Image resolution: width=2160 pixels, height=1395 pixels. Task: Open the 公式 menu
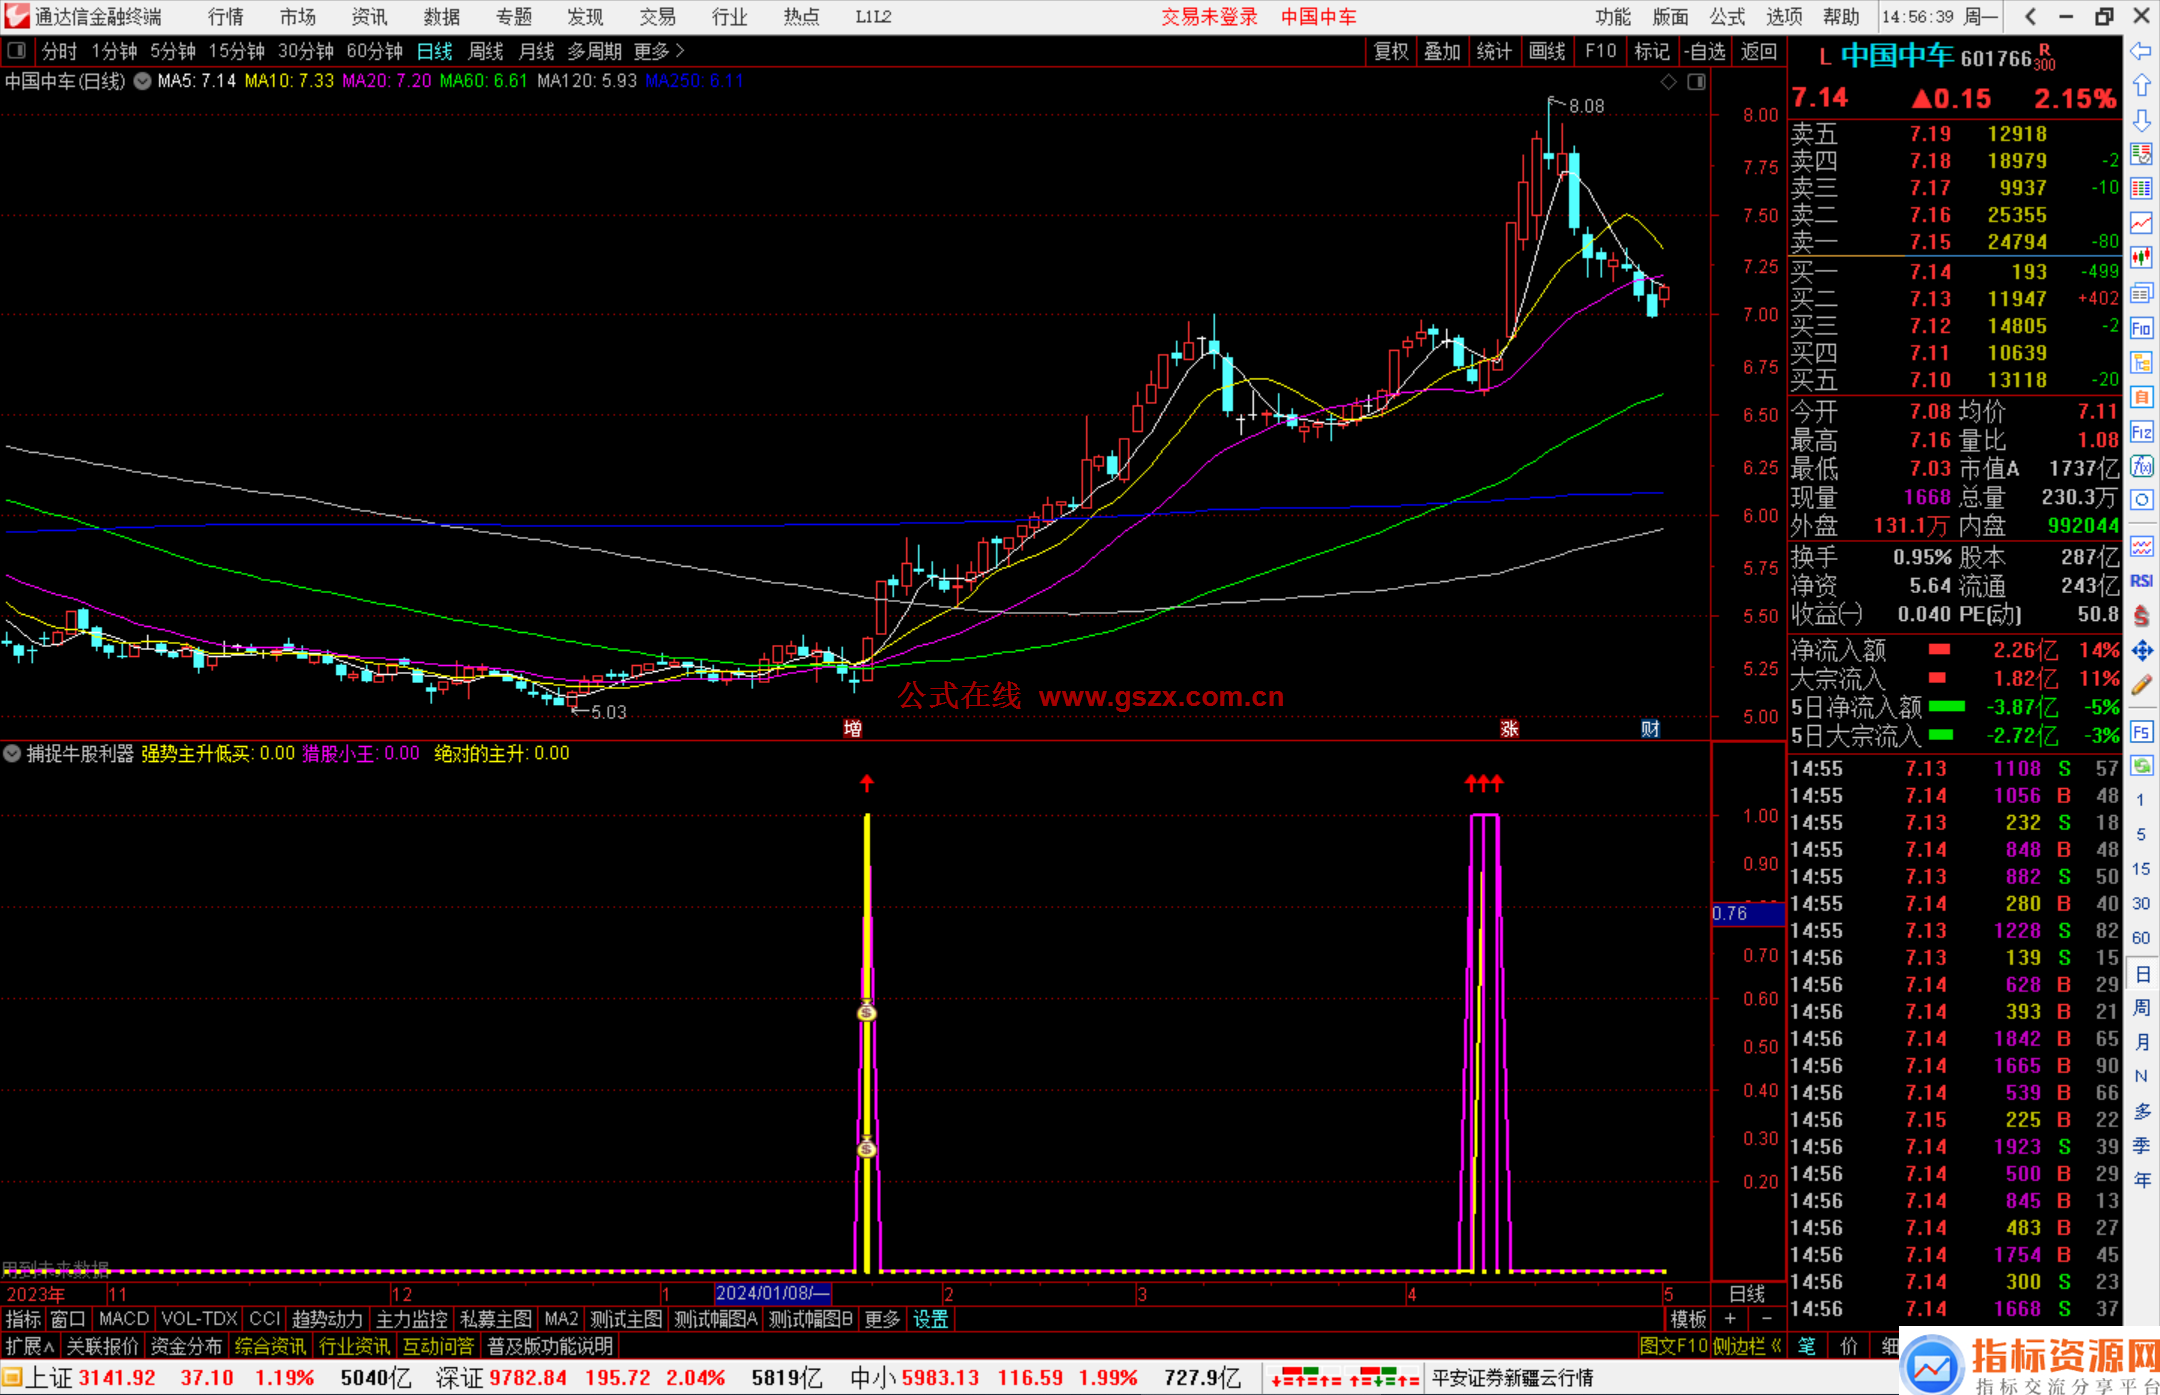click(x=1727, y=16)
